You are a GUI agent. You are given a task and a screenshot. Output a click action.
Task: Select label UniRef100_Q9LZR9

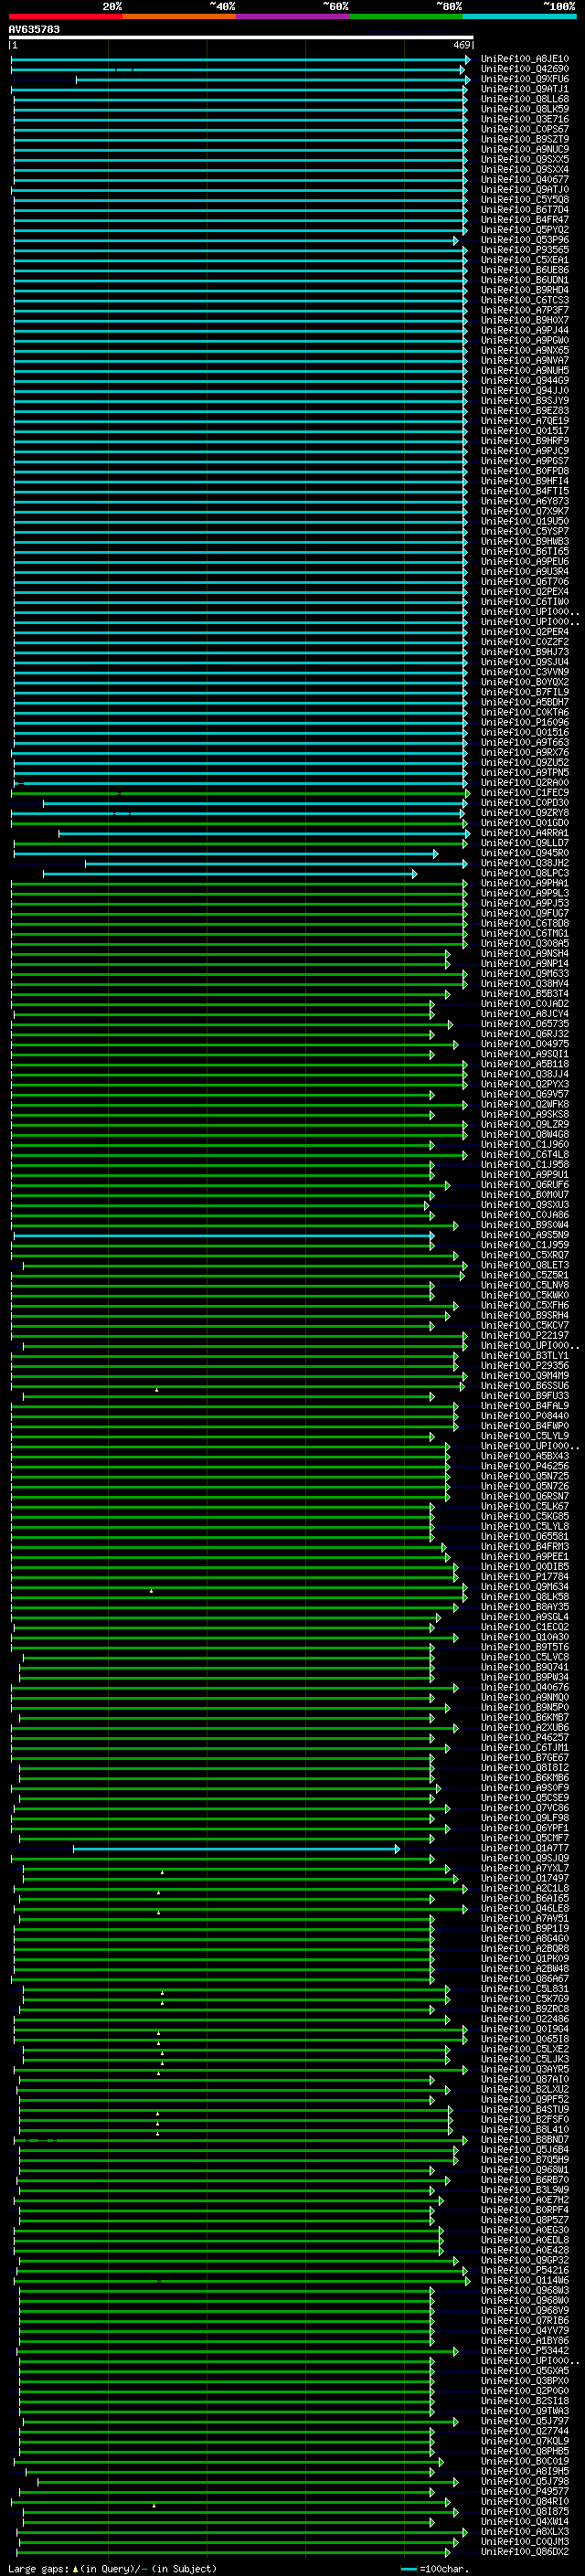pos(525,1125)
